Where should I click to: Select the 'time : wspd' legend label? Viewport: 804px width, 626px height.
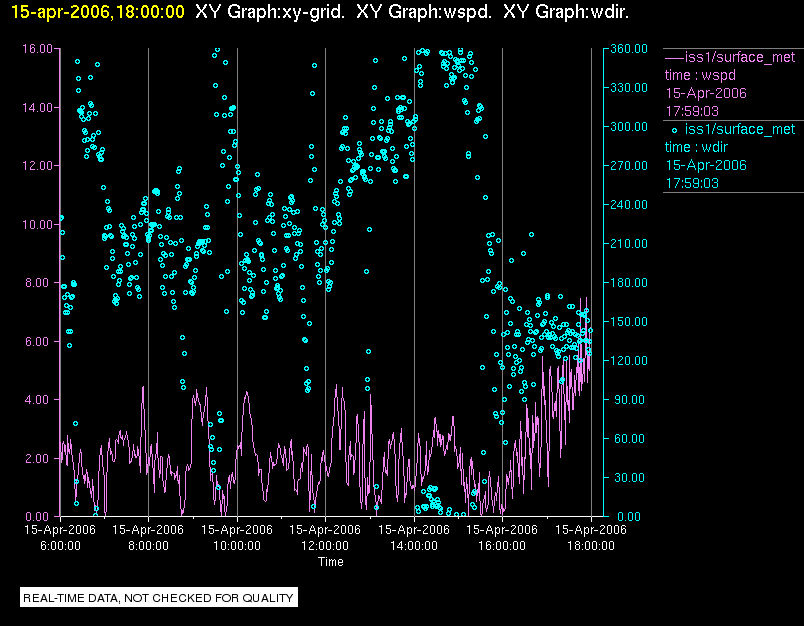coord(700,75)
